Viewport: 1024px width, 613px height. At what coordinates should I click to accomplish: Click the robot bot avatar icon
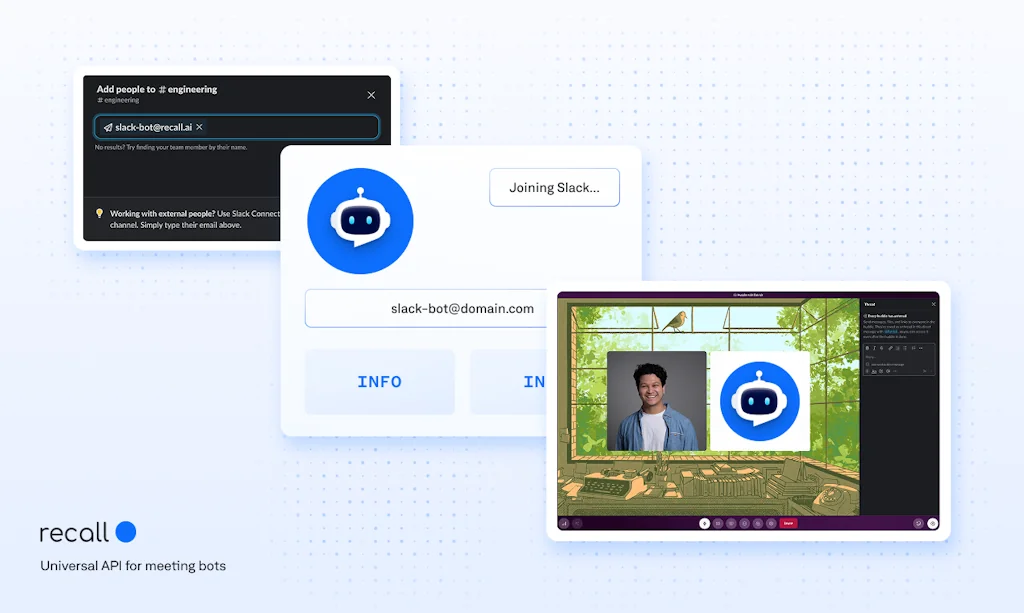(x=360, y=220)
